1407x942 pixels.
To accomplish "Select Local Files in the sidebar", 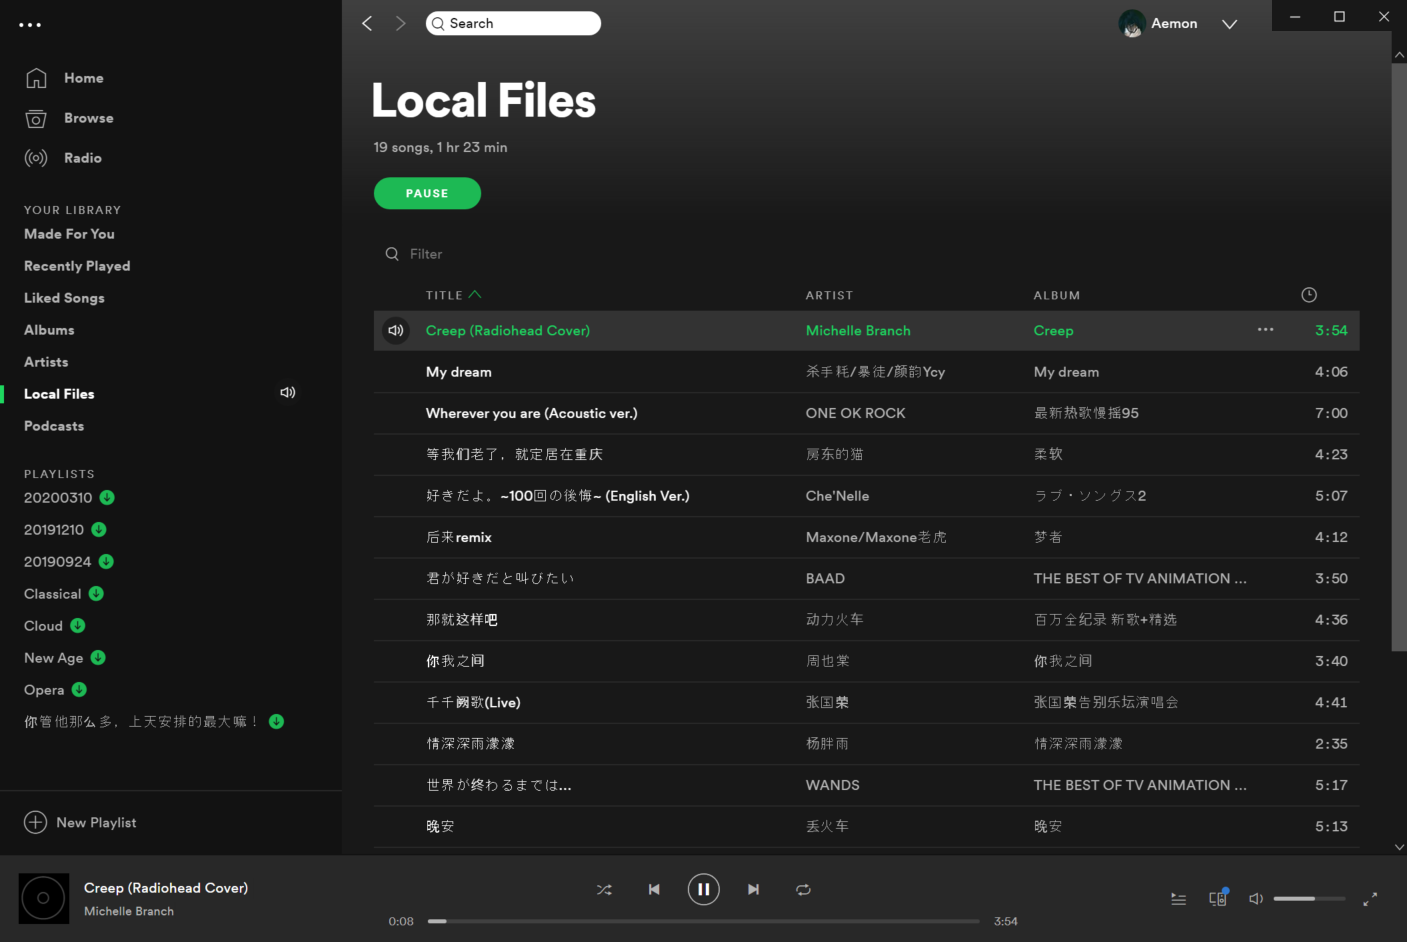I will coord(59,394).
